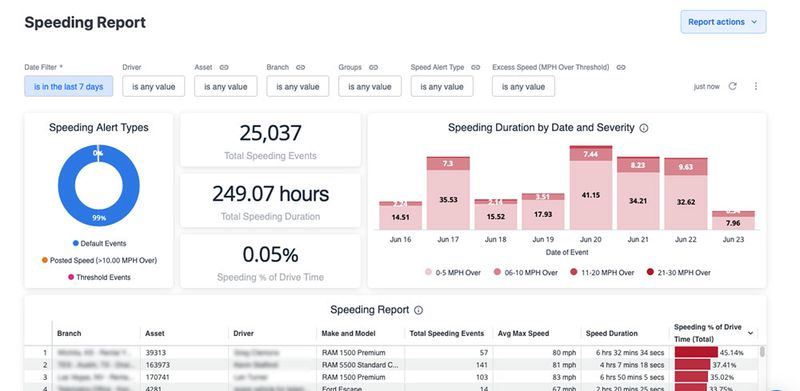Click the link icon beside Branch filter

(301, 67)
